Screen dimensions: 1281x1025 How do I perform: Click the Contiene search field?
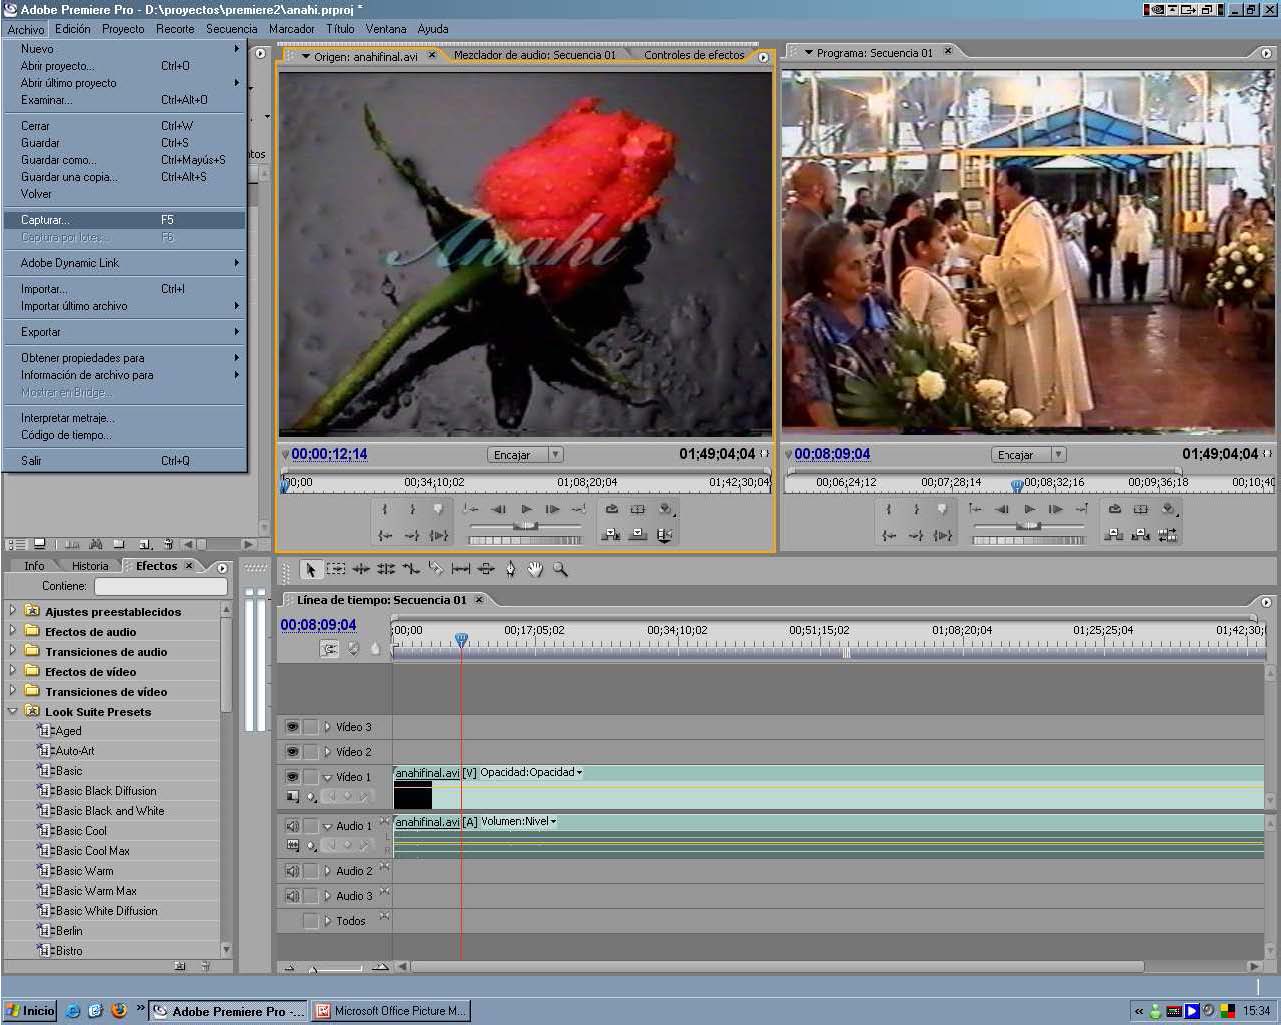(160, 587)
